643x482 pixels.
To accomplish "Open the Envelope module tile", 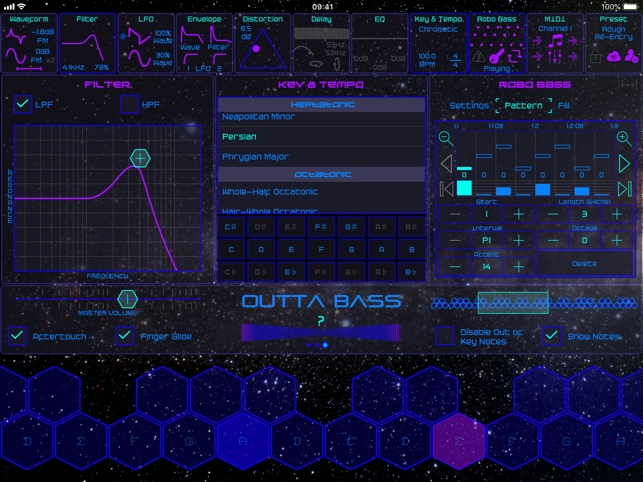I will coord(204,43).
